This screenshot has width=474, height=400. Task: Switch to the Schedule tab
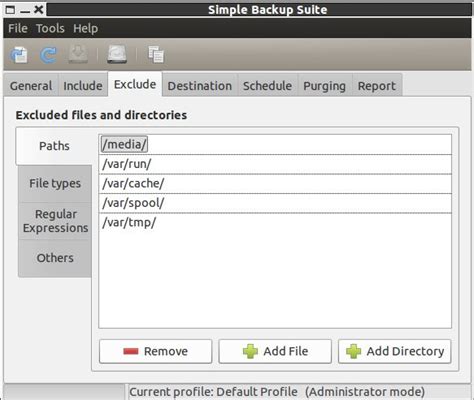267,86
